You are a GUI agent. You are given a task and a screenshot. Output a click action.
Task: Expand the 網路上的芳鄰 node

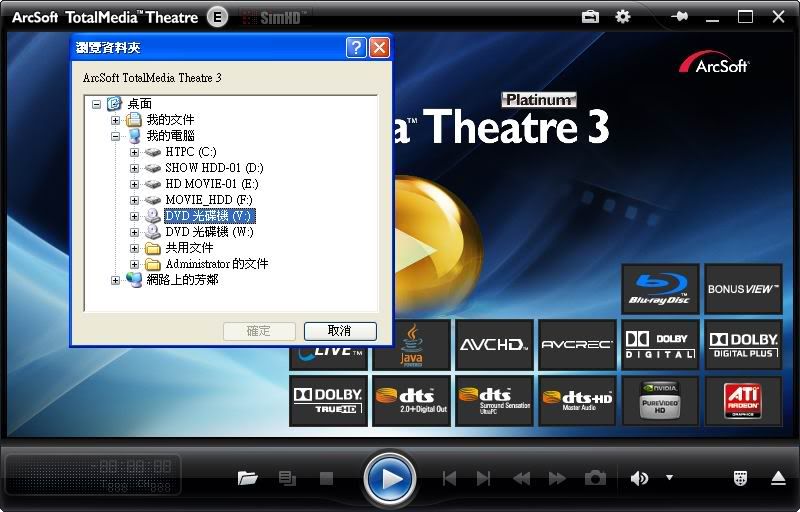pyautogui.click(x=115, y=280)
